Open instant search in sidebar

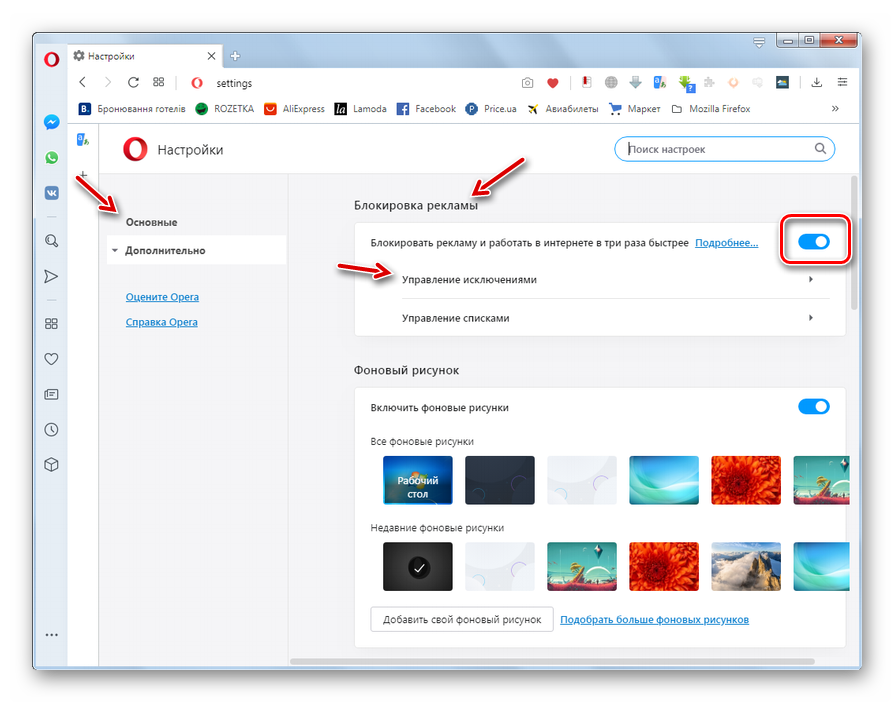coord(51,241)
